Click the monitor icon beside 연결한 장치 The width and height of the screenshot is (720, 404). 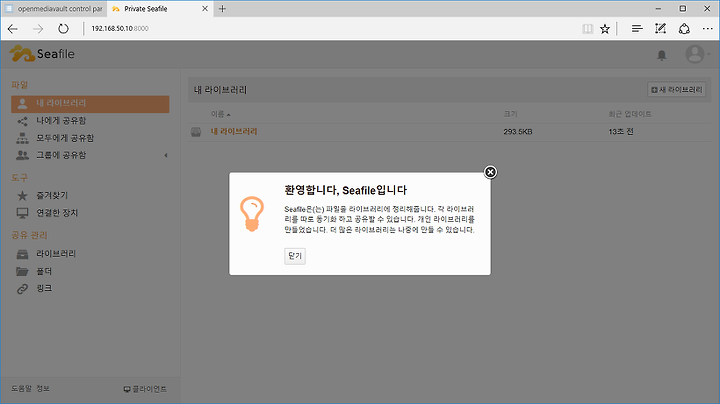click(22, 213)
